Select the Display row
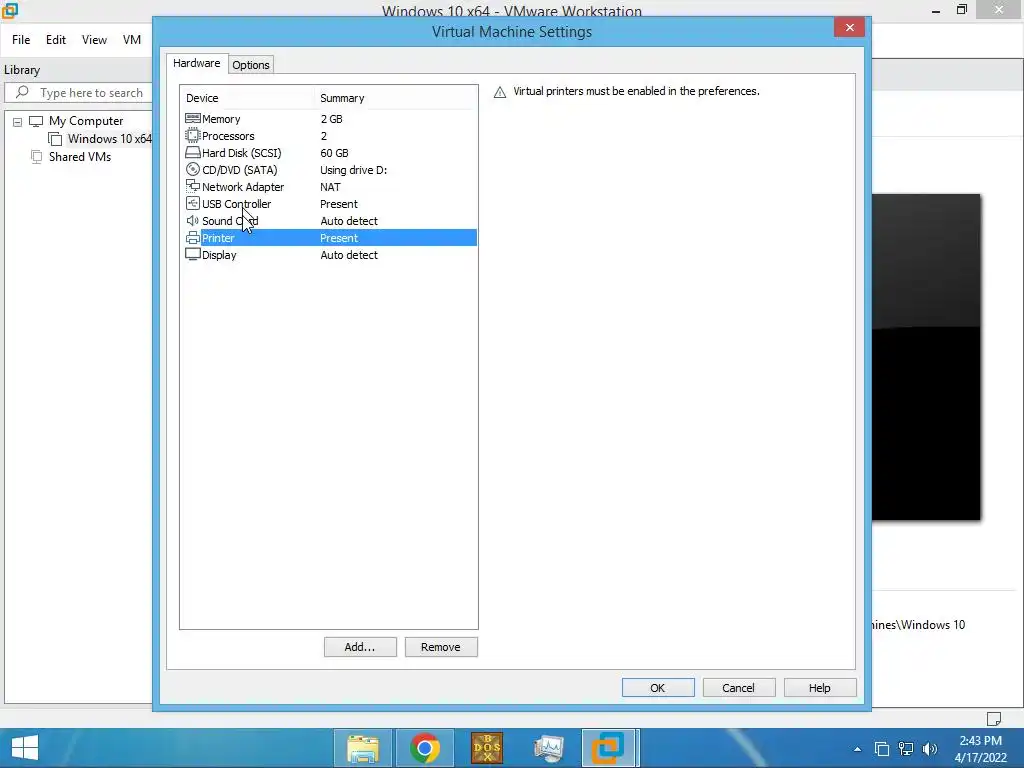This screenshot has width=1024, height=768. pyautogui.click(x=330, y=255)
